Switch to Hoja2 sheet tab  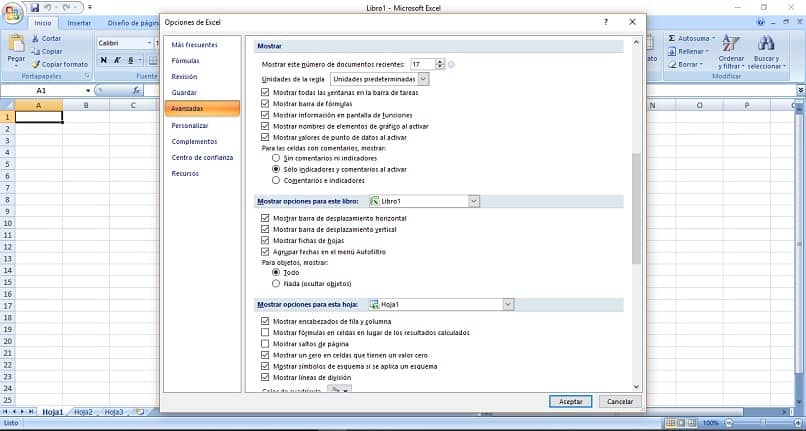[x=83, y=412]
